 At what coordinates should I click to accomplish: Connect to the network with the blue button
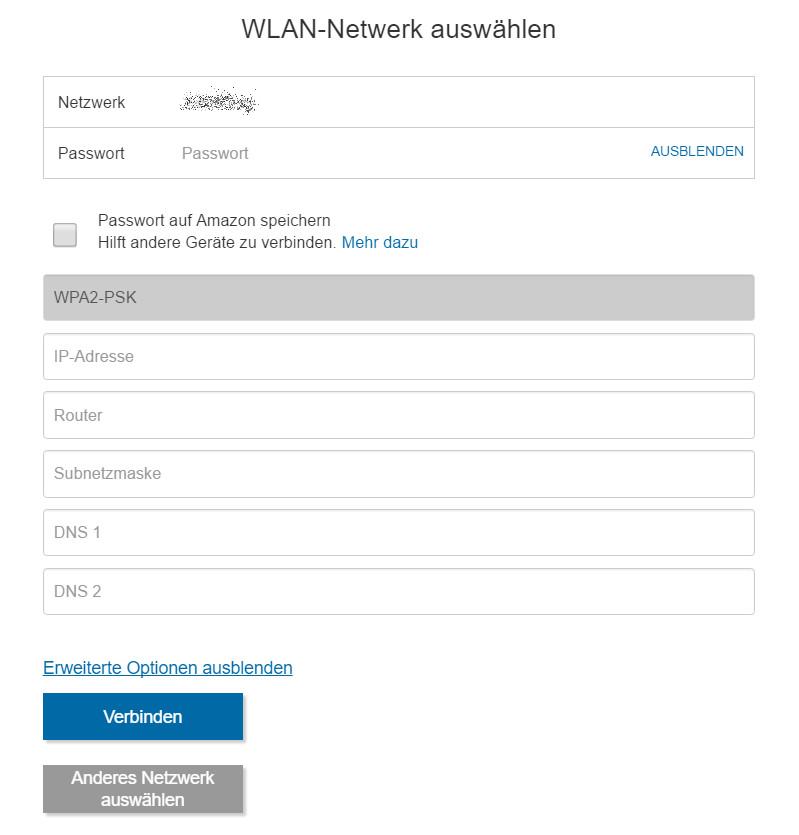point(143,717)
